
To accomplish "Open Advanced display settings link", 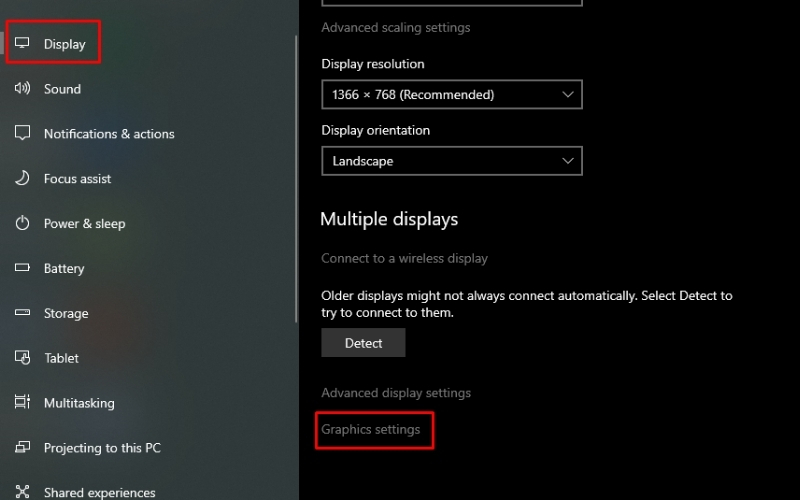I will pos(396,393).
